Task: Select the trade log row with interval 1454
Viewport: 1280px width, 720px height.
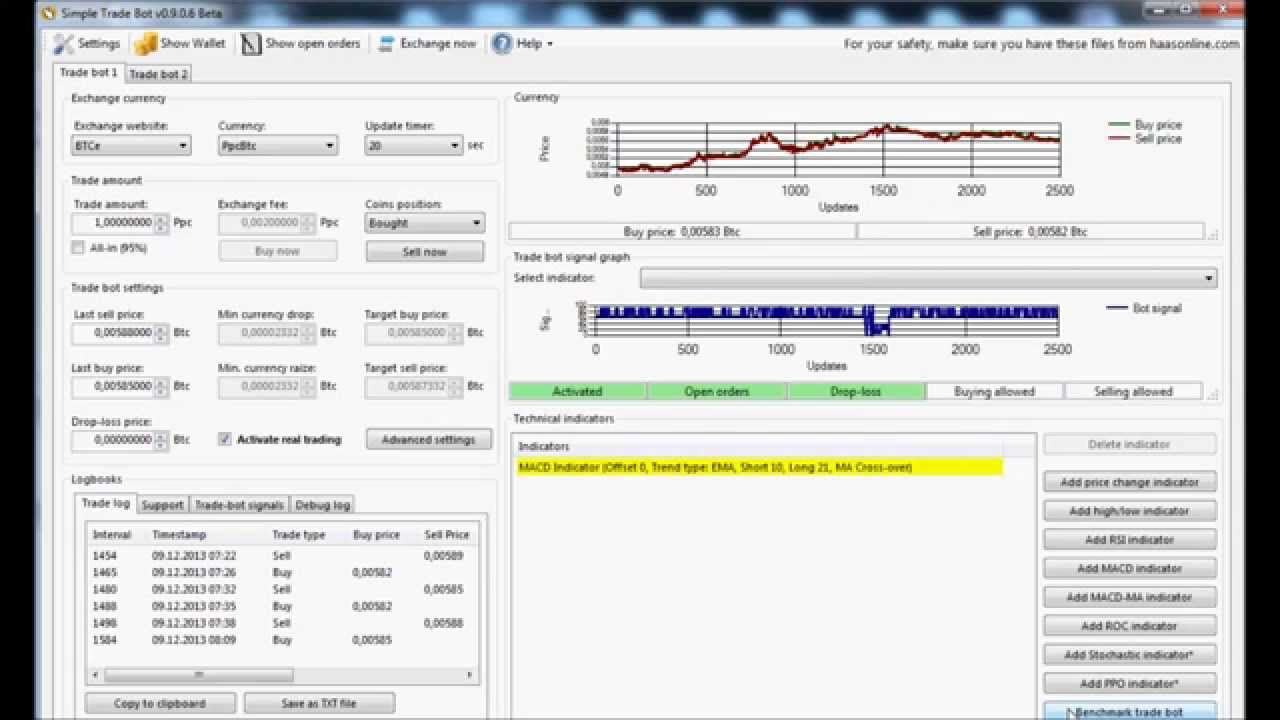Action: coord(282,555)
